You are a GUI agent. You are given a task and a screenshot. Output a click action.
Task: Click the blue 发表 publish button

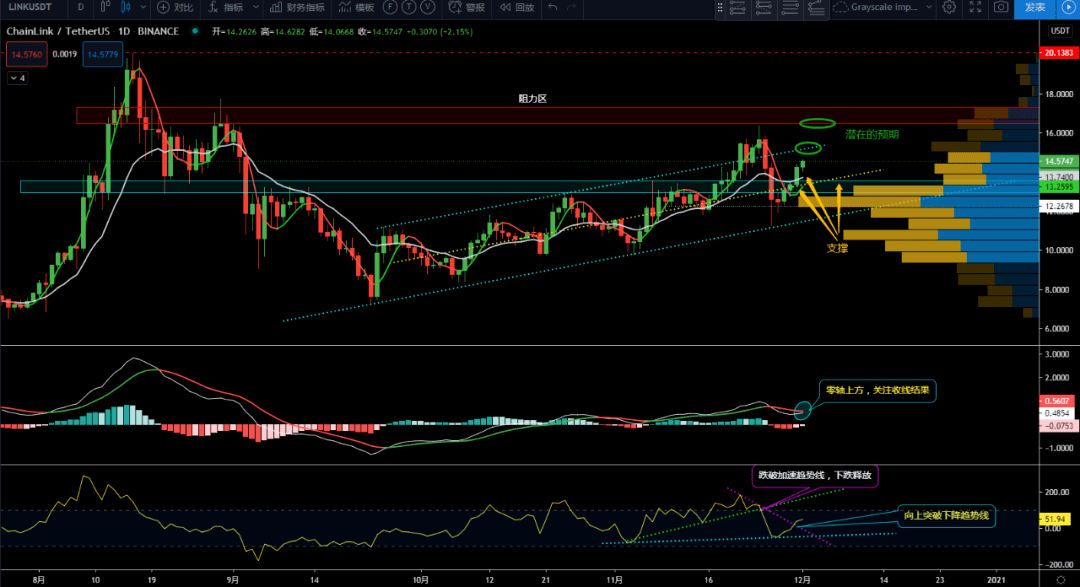click(x=1035, y=7)
